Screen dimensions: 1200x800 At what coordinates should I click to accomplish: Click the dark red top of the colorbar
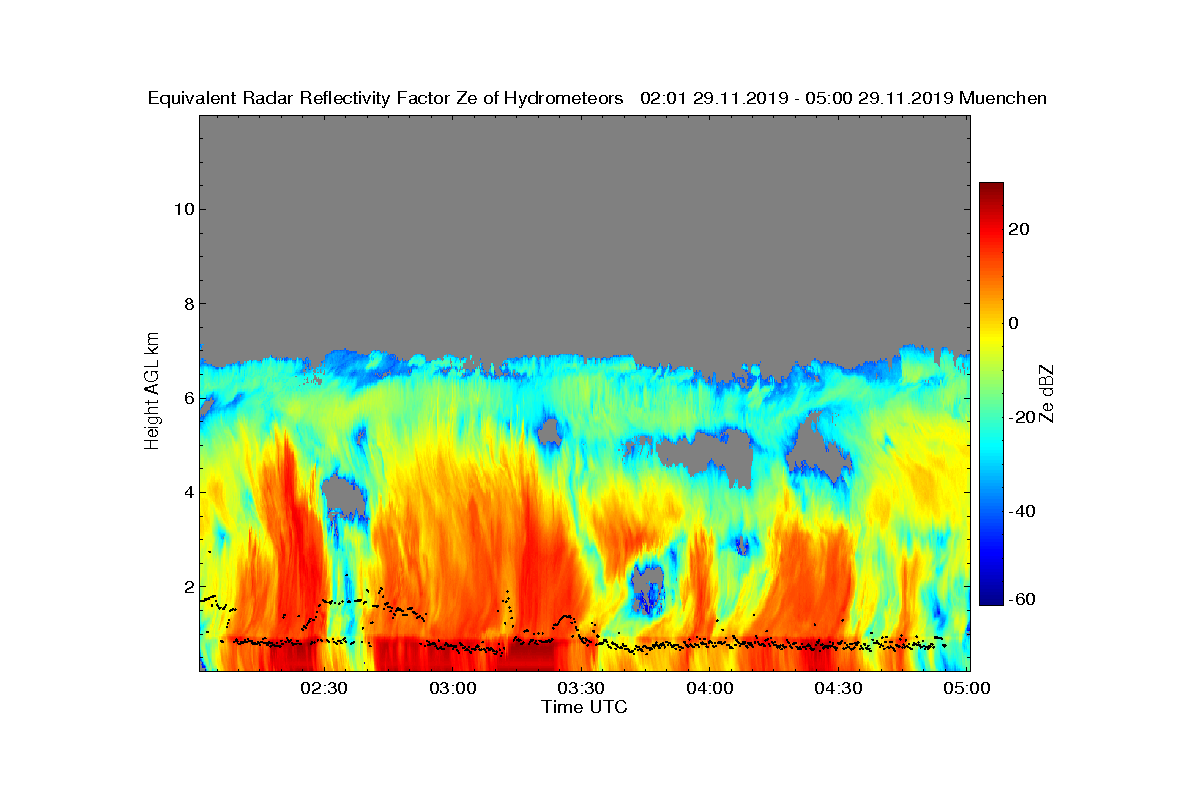(991, 190)
